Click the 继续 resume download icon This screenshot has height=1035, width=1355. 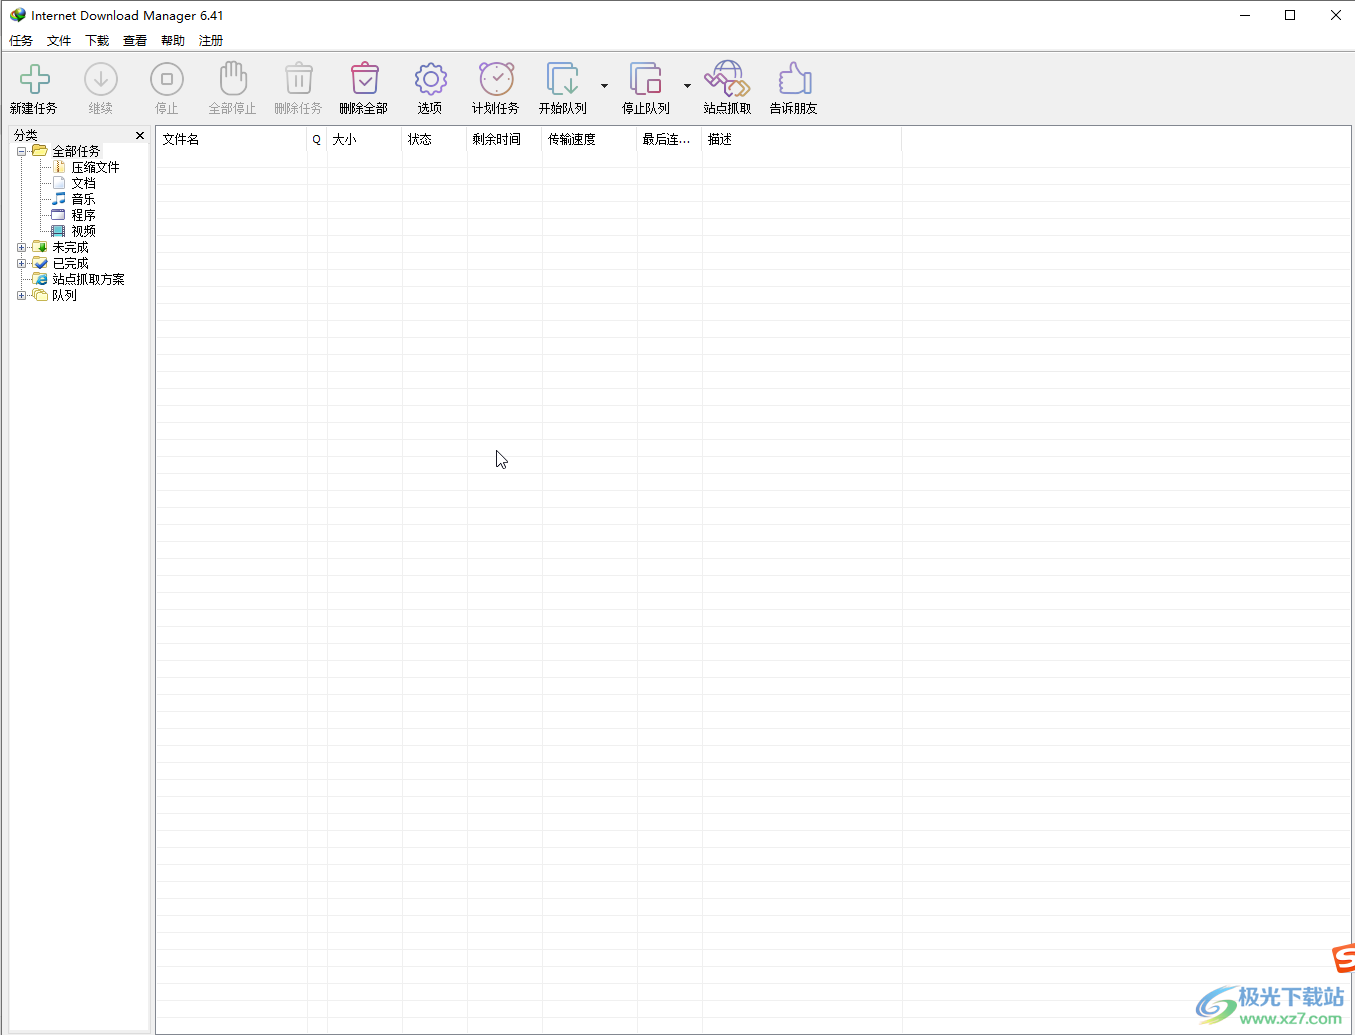tap(101, 79)
